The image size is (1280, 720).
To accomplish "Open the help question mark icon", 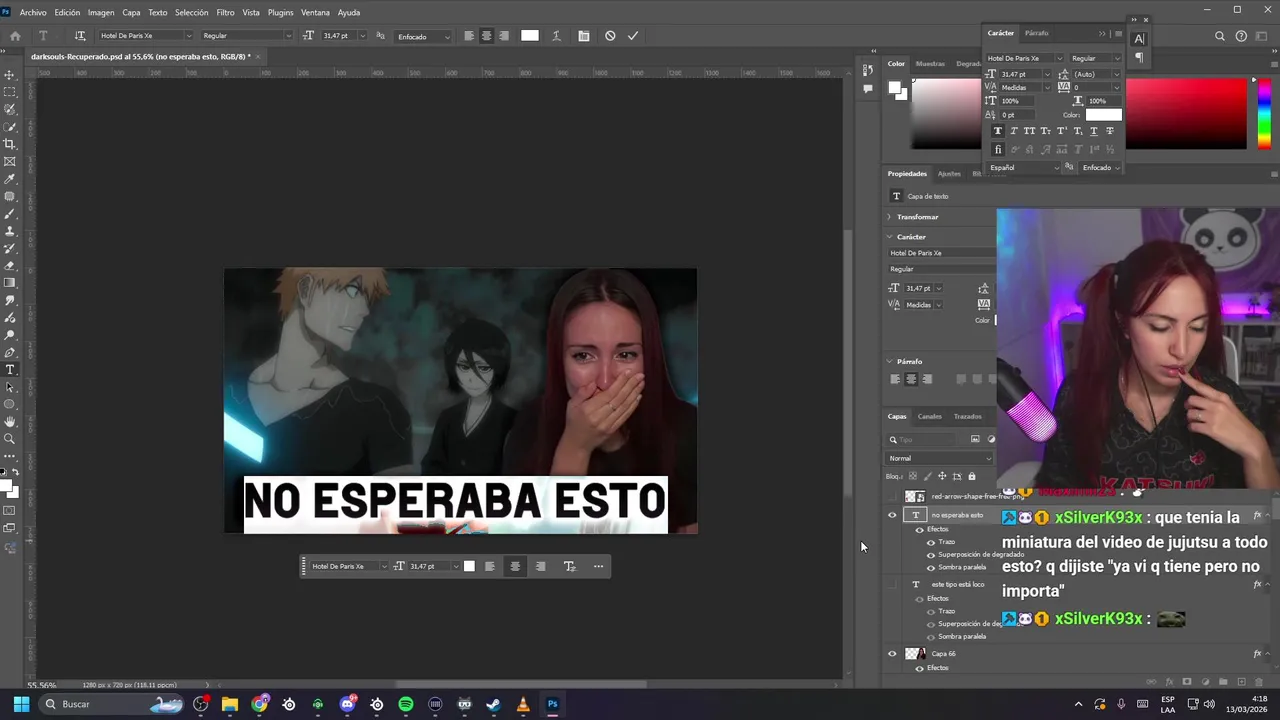I will click(x=1241, y=36).
